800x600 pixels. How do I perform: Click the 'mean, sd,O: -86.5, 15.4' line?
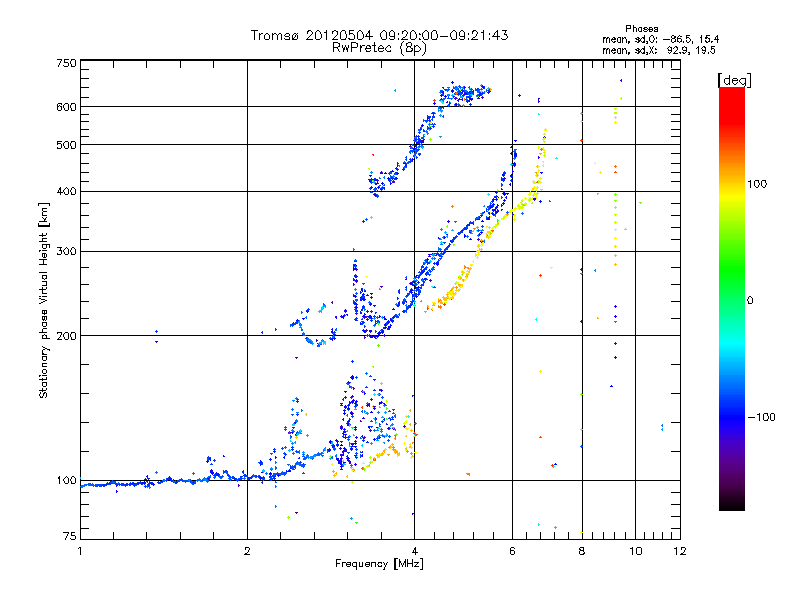660,39
